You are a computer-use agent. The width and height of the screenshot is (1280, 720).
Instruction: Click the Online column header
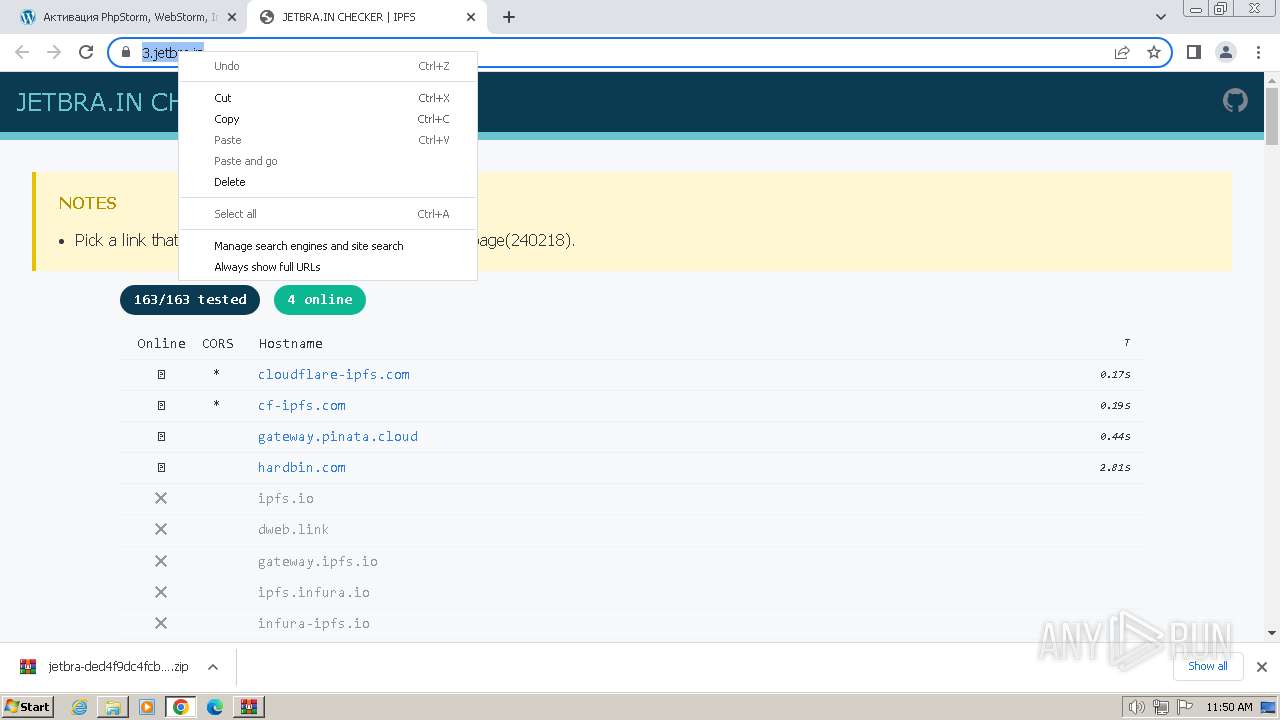tap(161, 343)
